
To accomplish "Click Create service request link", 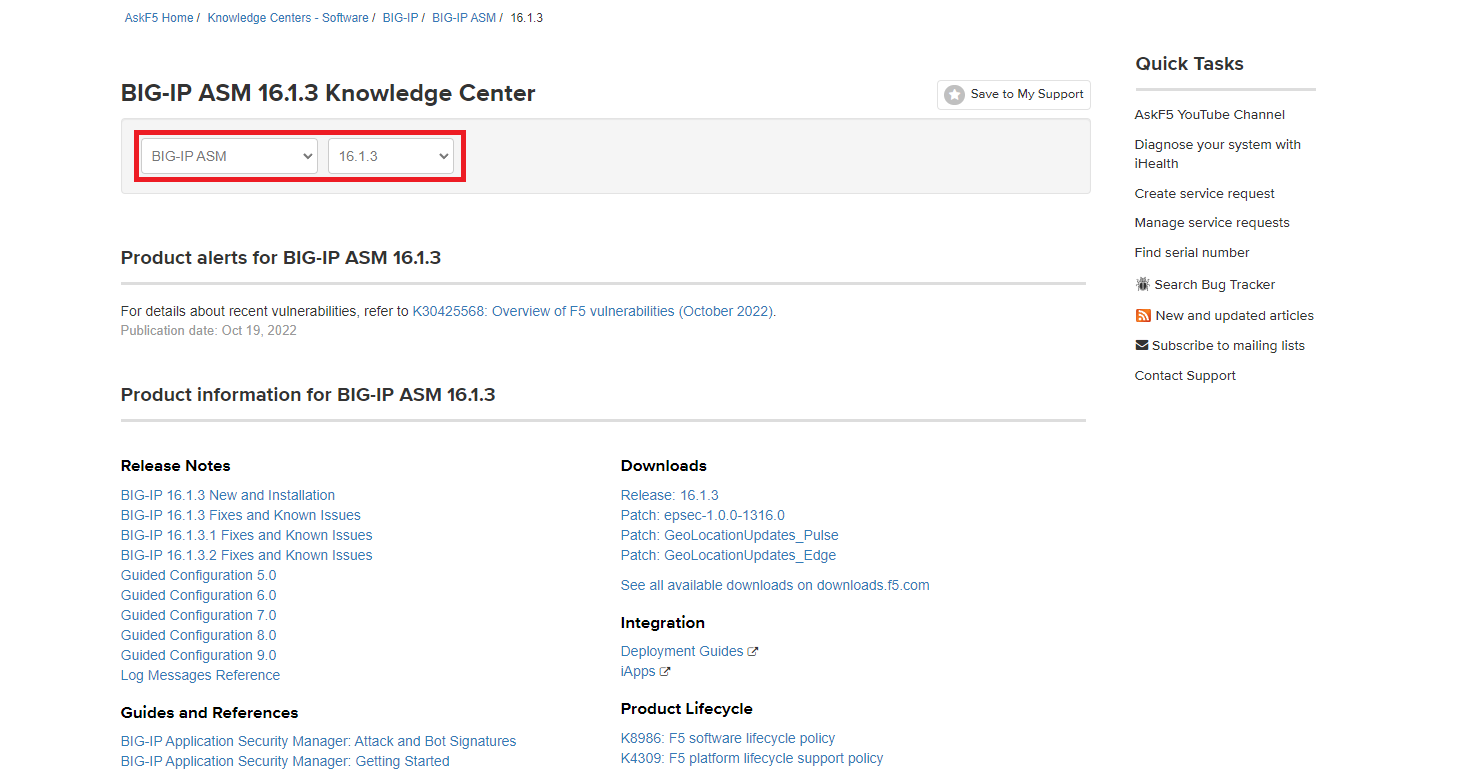I will 1204,193.
